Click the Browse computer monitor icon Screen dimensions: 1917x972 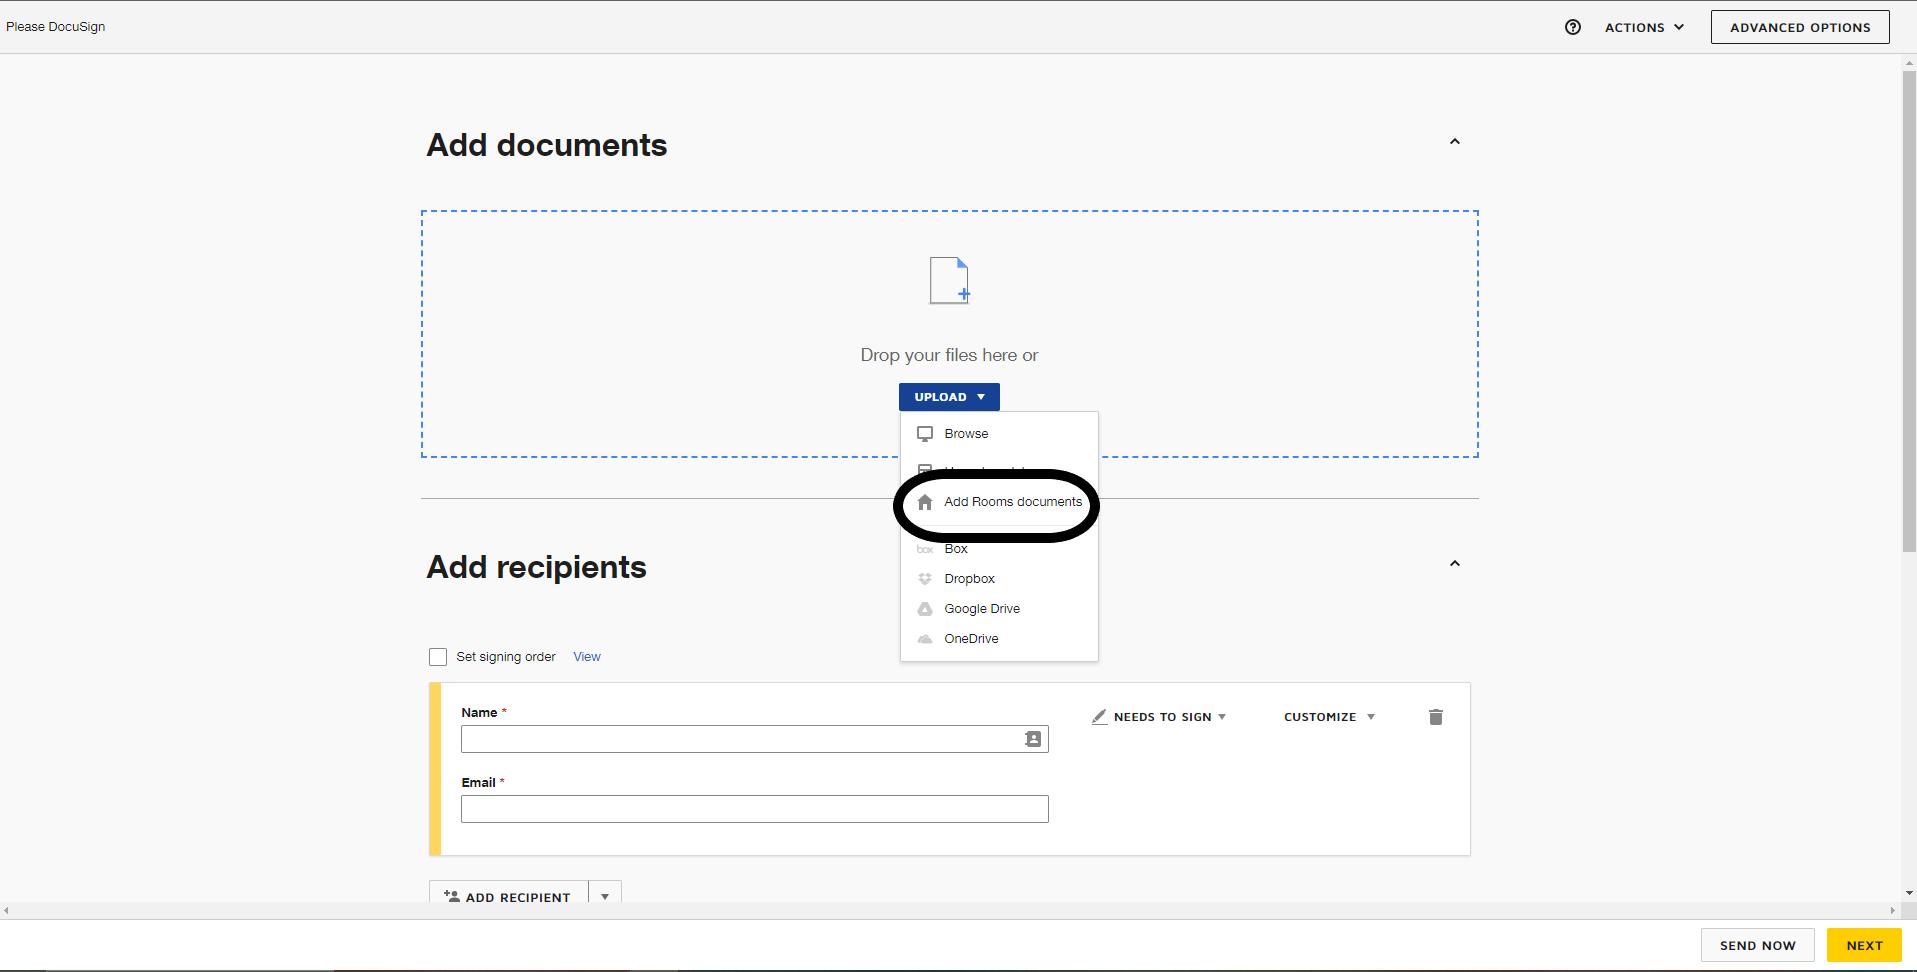(x=925, y=434)
